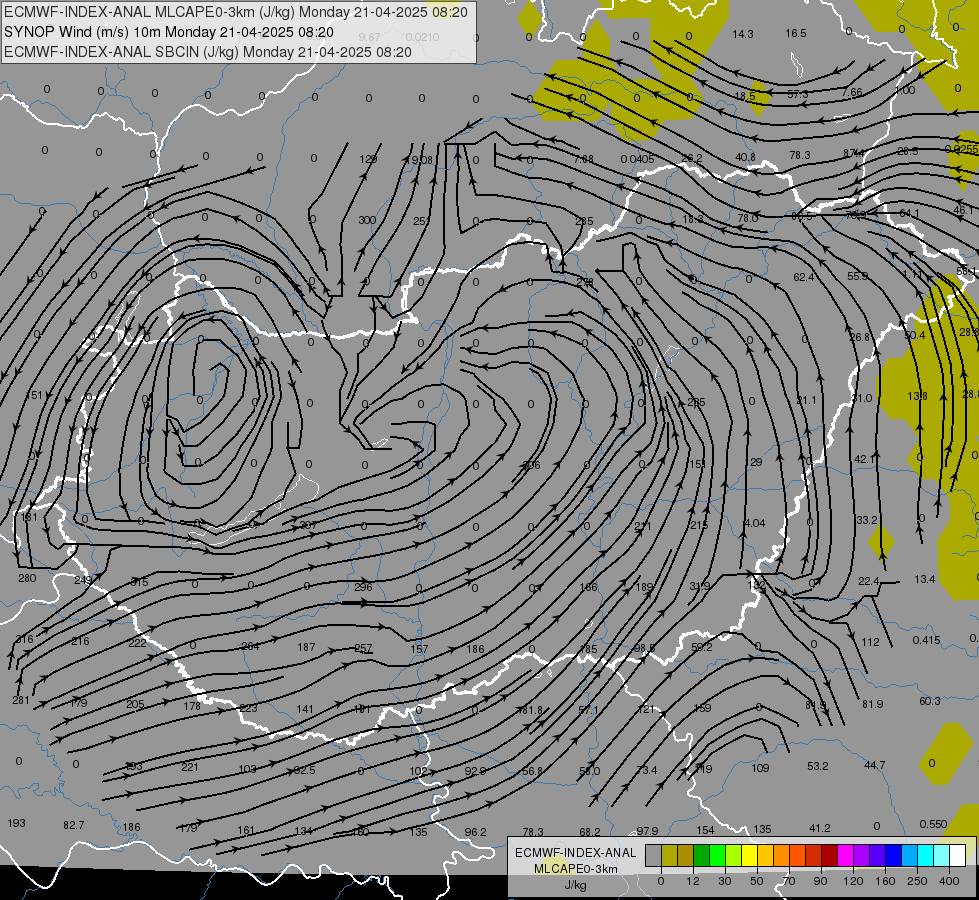Click the map value 13.4
The height and width of the screenshot is (900, 979).
point(925,579)
